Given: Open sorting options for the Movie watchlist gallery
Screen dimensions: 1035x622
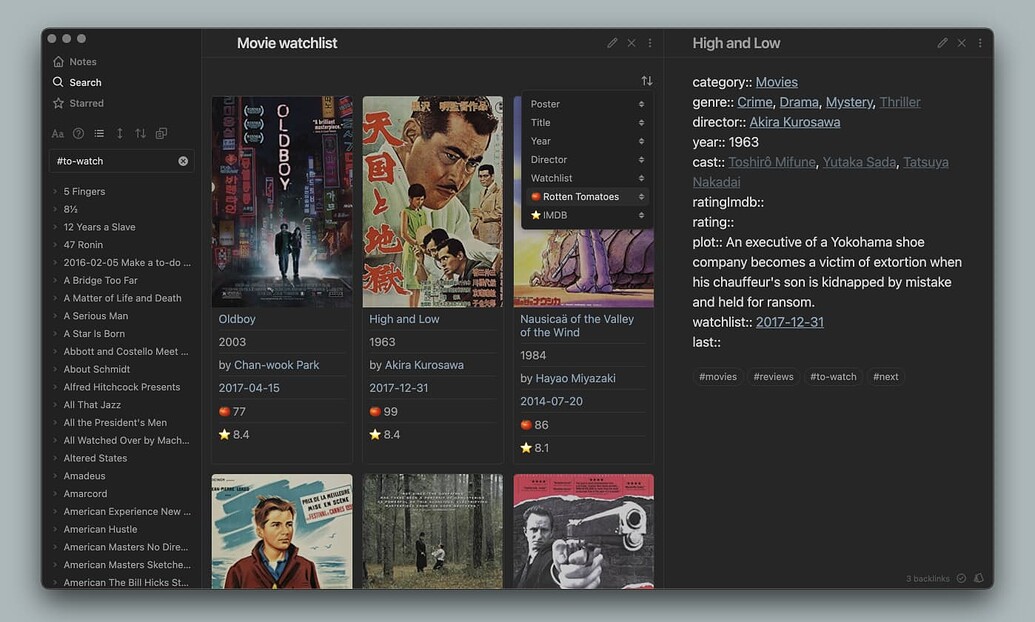Looking at the screenshot, I should (646, 80).
